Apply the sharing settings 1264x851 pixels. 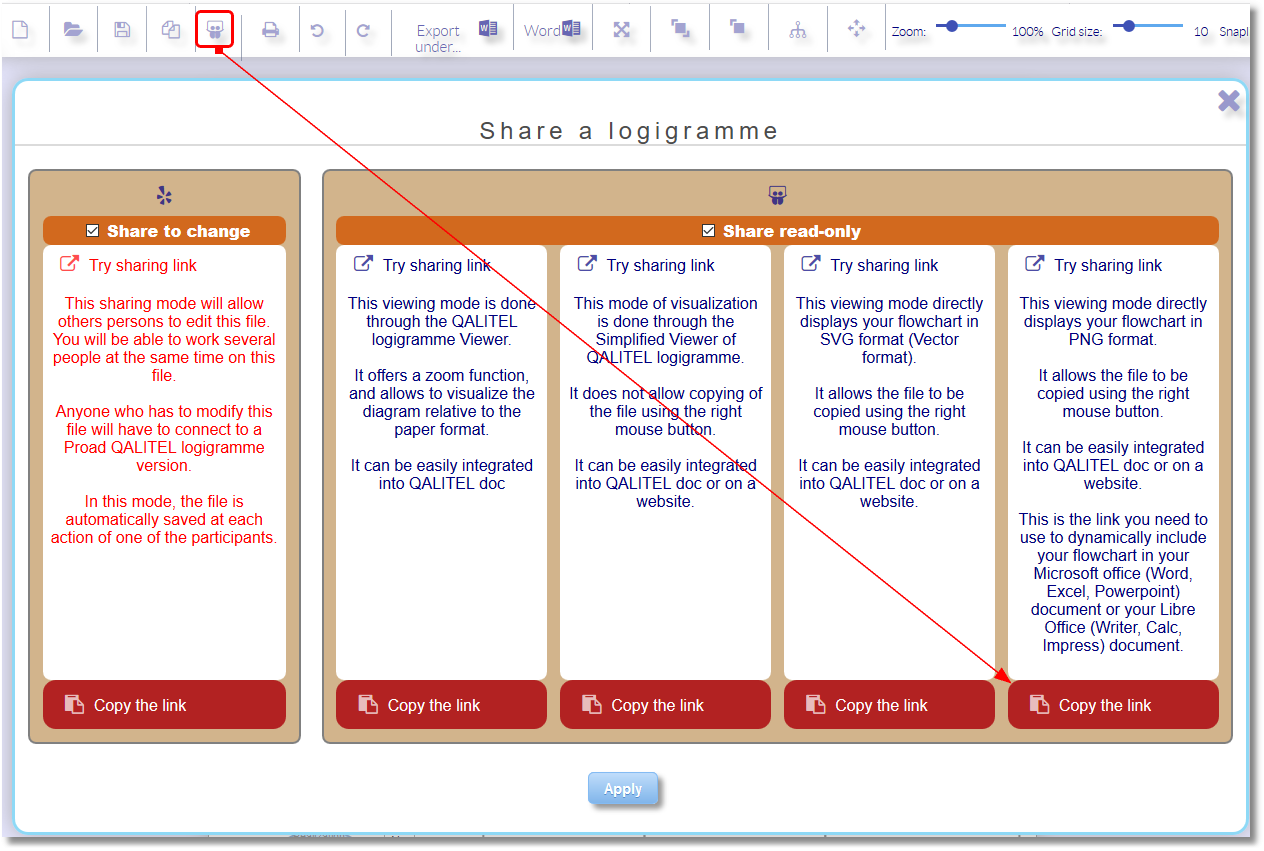click(x=623, y=788)
